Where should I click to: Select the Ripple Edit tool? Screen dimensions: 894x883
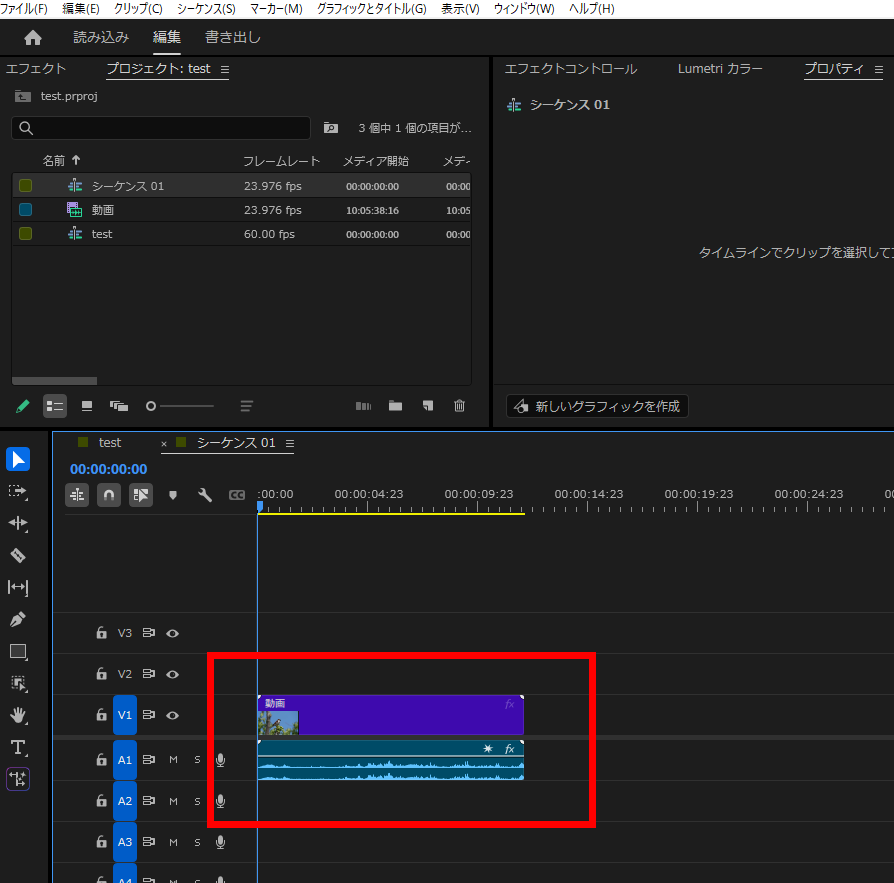coord(18,523)
